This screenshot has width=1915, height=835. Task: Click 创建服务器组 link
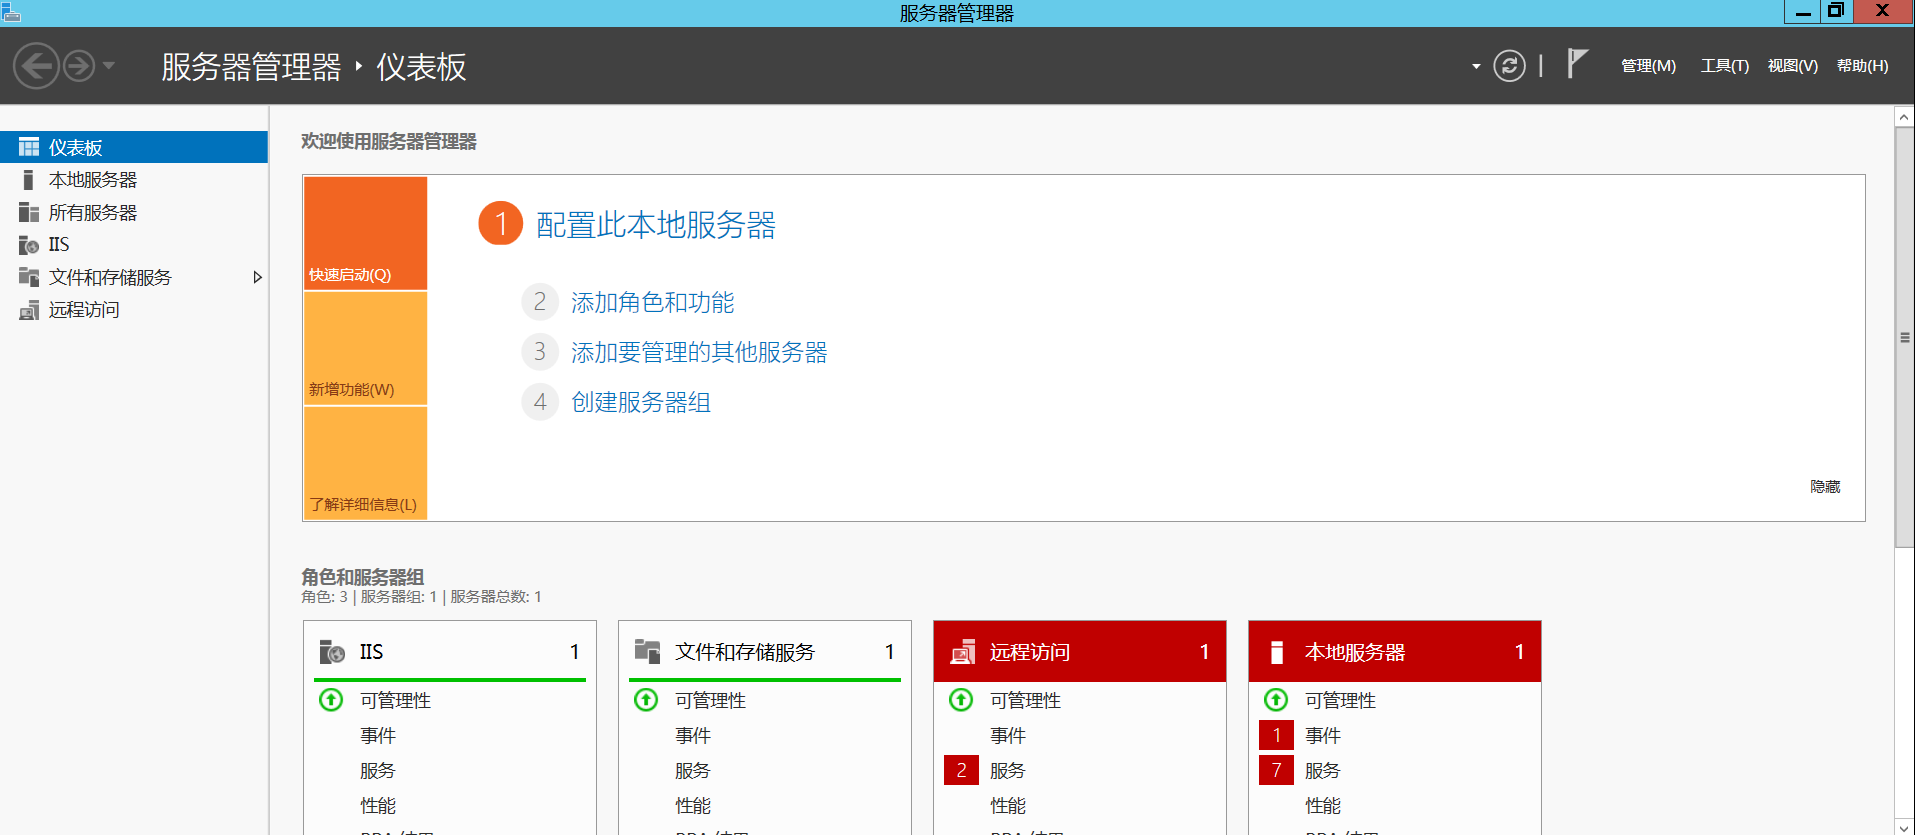(640, 402)
